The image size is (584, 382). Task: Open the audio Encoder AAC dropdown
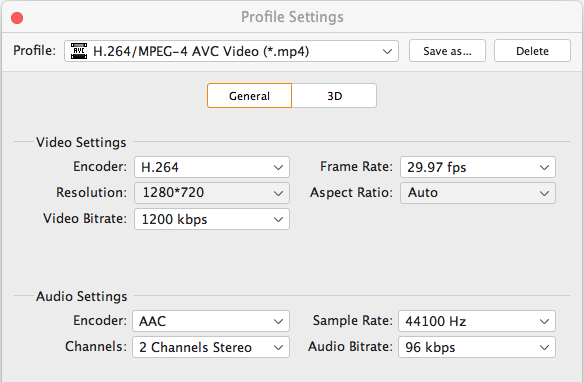(211, 321)
